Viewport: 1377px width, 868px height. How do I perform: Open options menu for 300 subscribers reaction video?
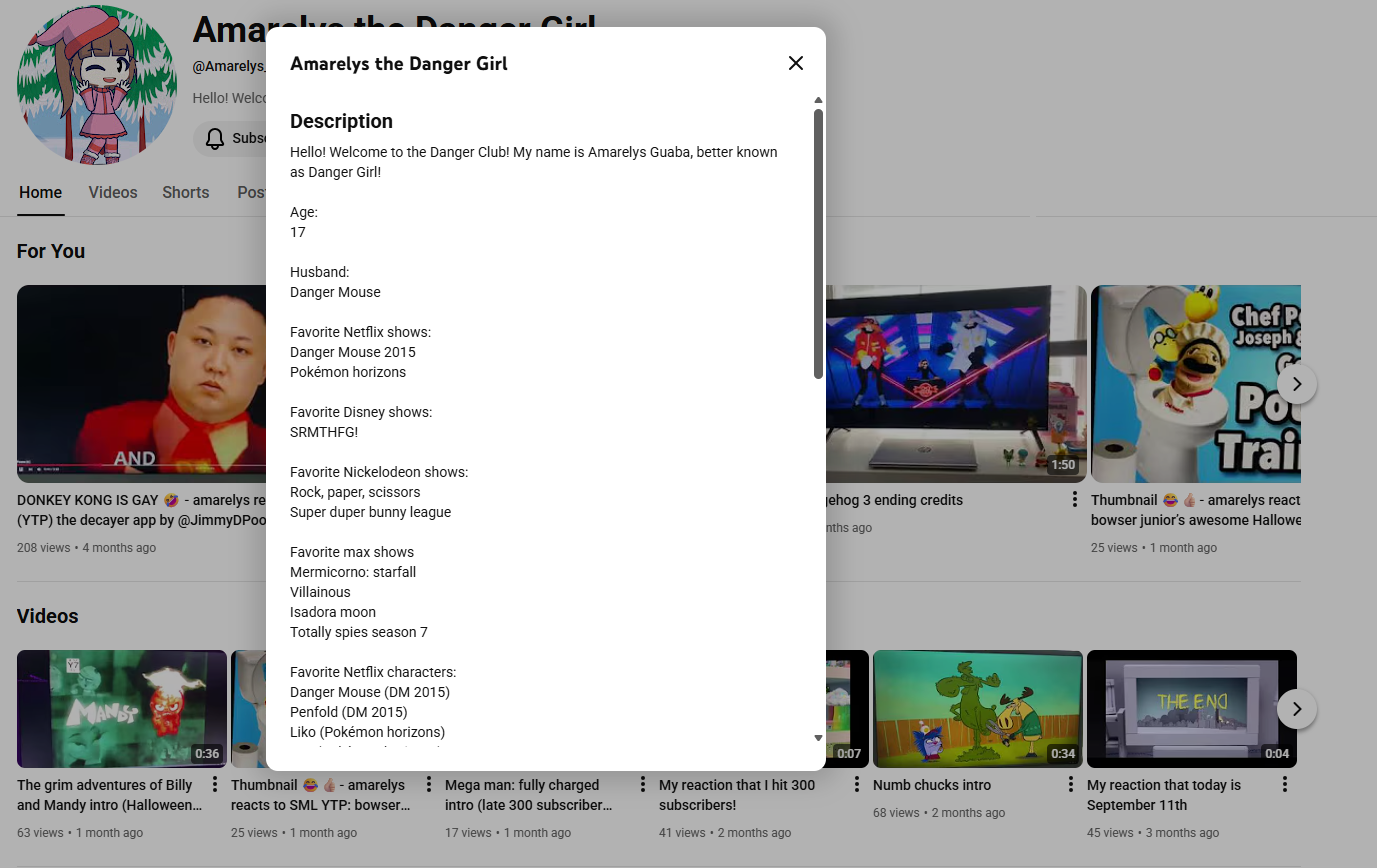[857, 784]
